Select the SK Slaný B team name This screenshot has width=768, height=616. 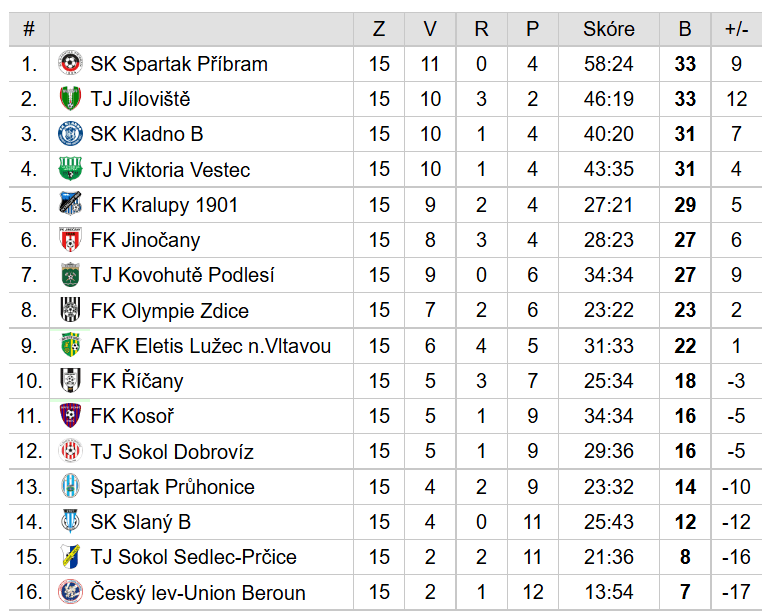[x=141, y=522]
